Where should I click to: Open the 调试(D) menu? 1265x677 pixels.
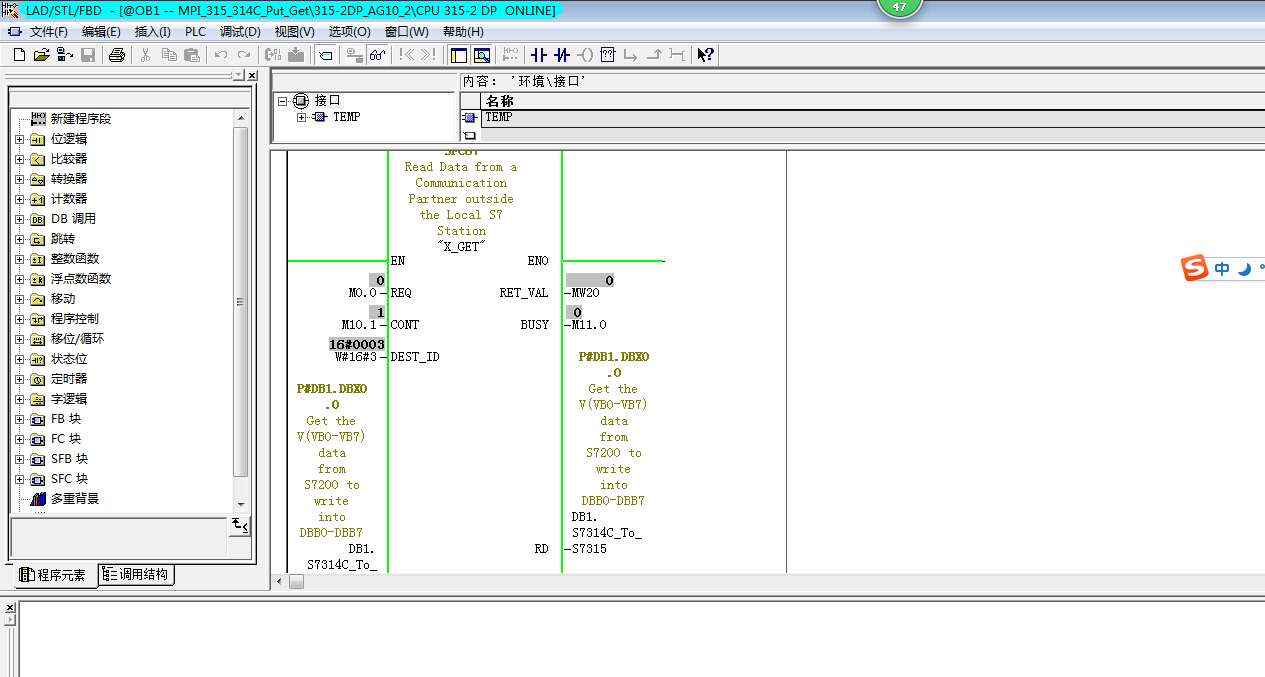tap(240, 32)
